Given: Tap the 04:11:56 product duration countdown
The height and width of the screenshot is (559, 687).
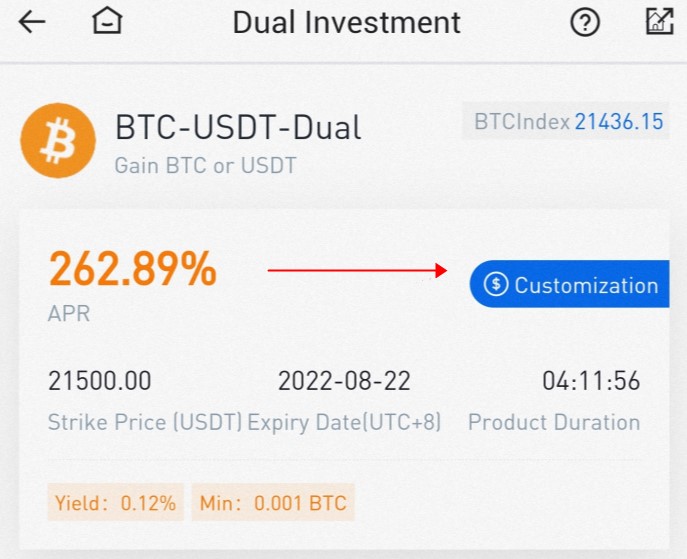Looking at the screenshot, I should 590,381.
